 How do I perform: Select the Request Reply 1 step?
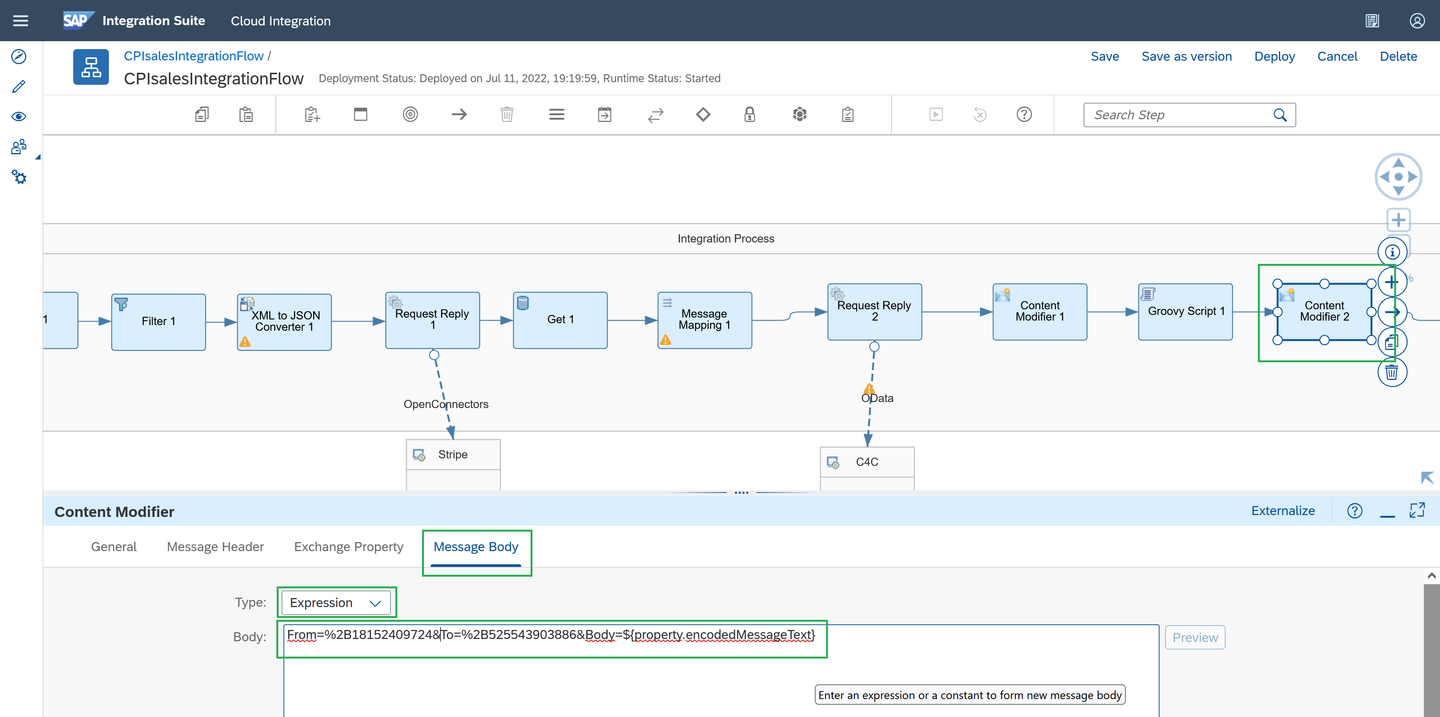pos(432,320)
